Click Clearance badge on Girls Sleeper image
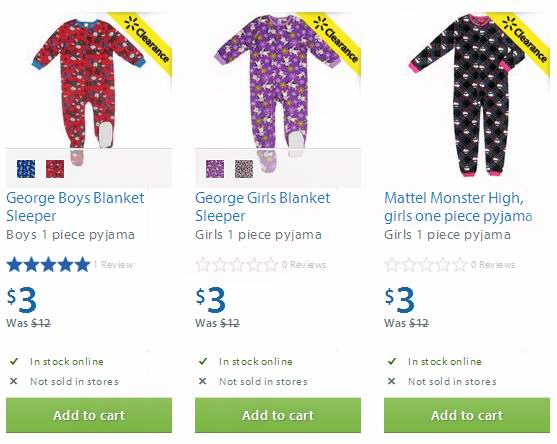Viewport: 557px width, 444px height. (x=335, y=40)
